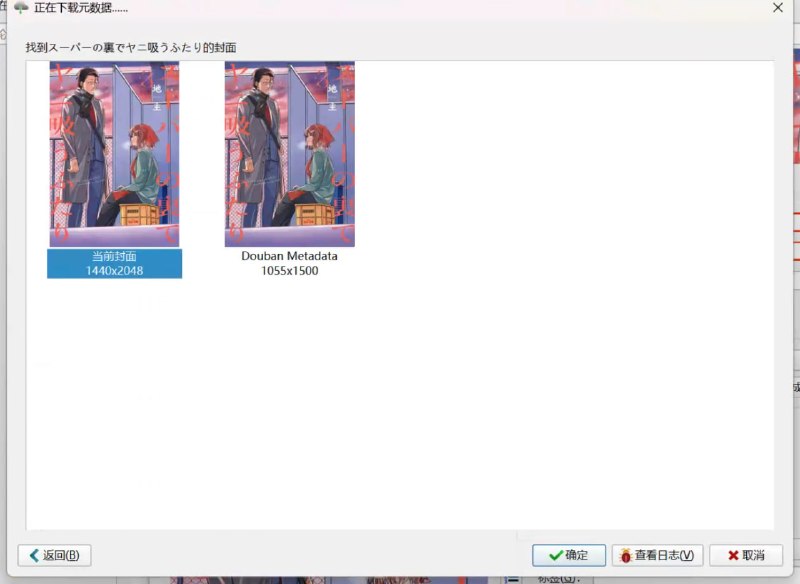This screenshot has height=584, width=800.
Task: Confirm with the 确定 button
Action: coord(569,555)
